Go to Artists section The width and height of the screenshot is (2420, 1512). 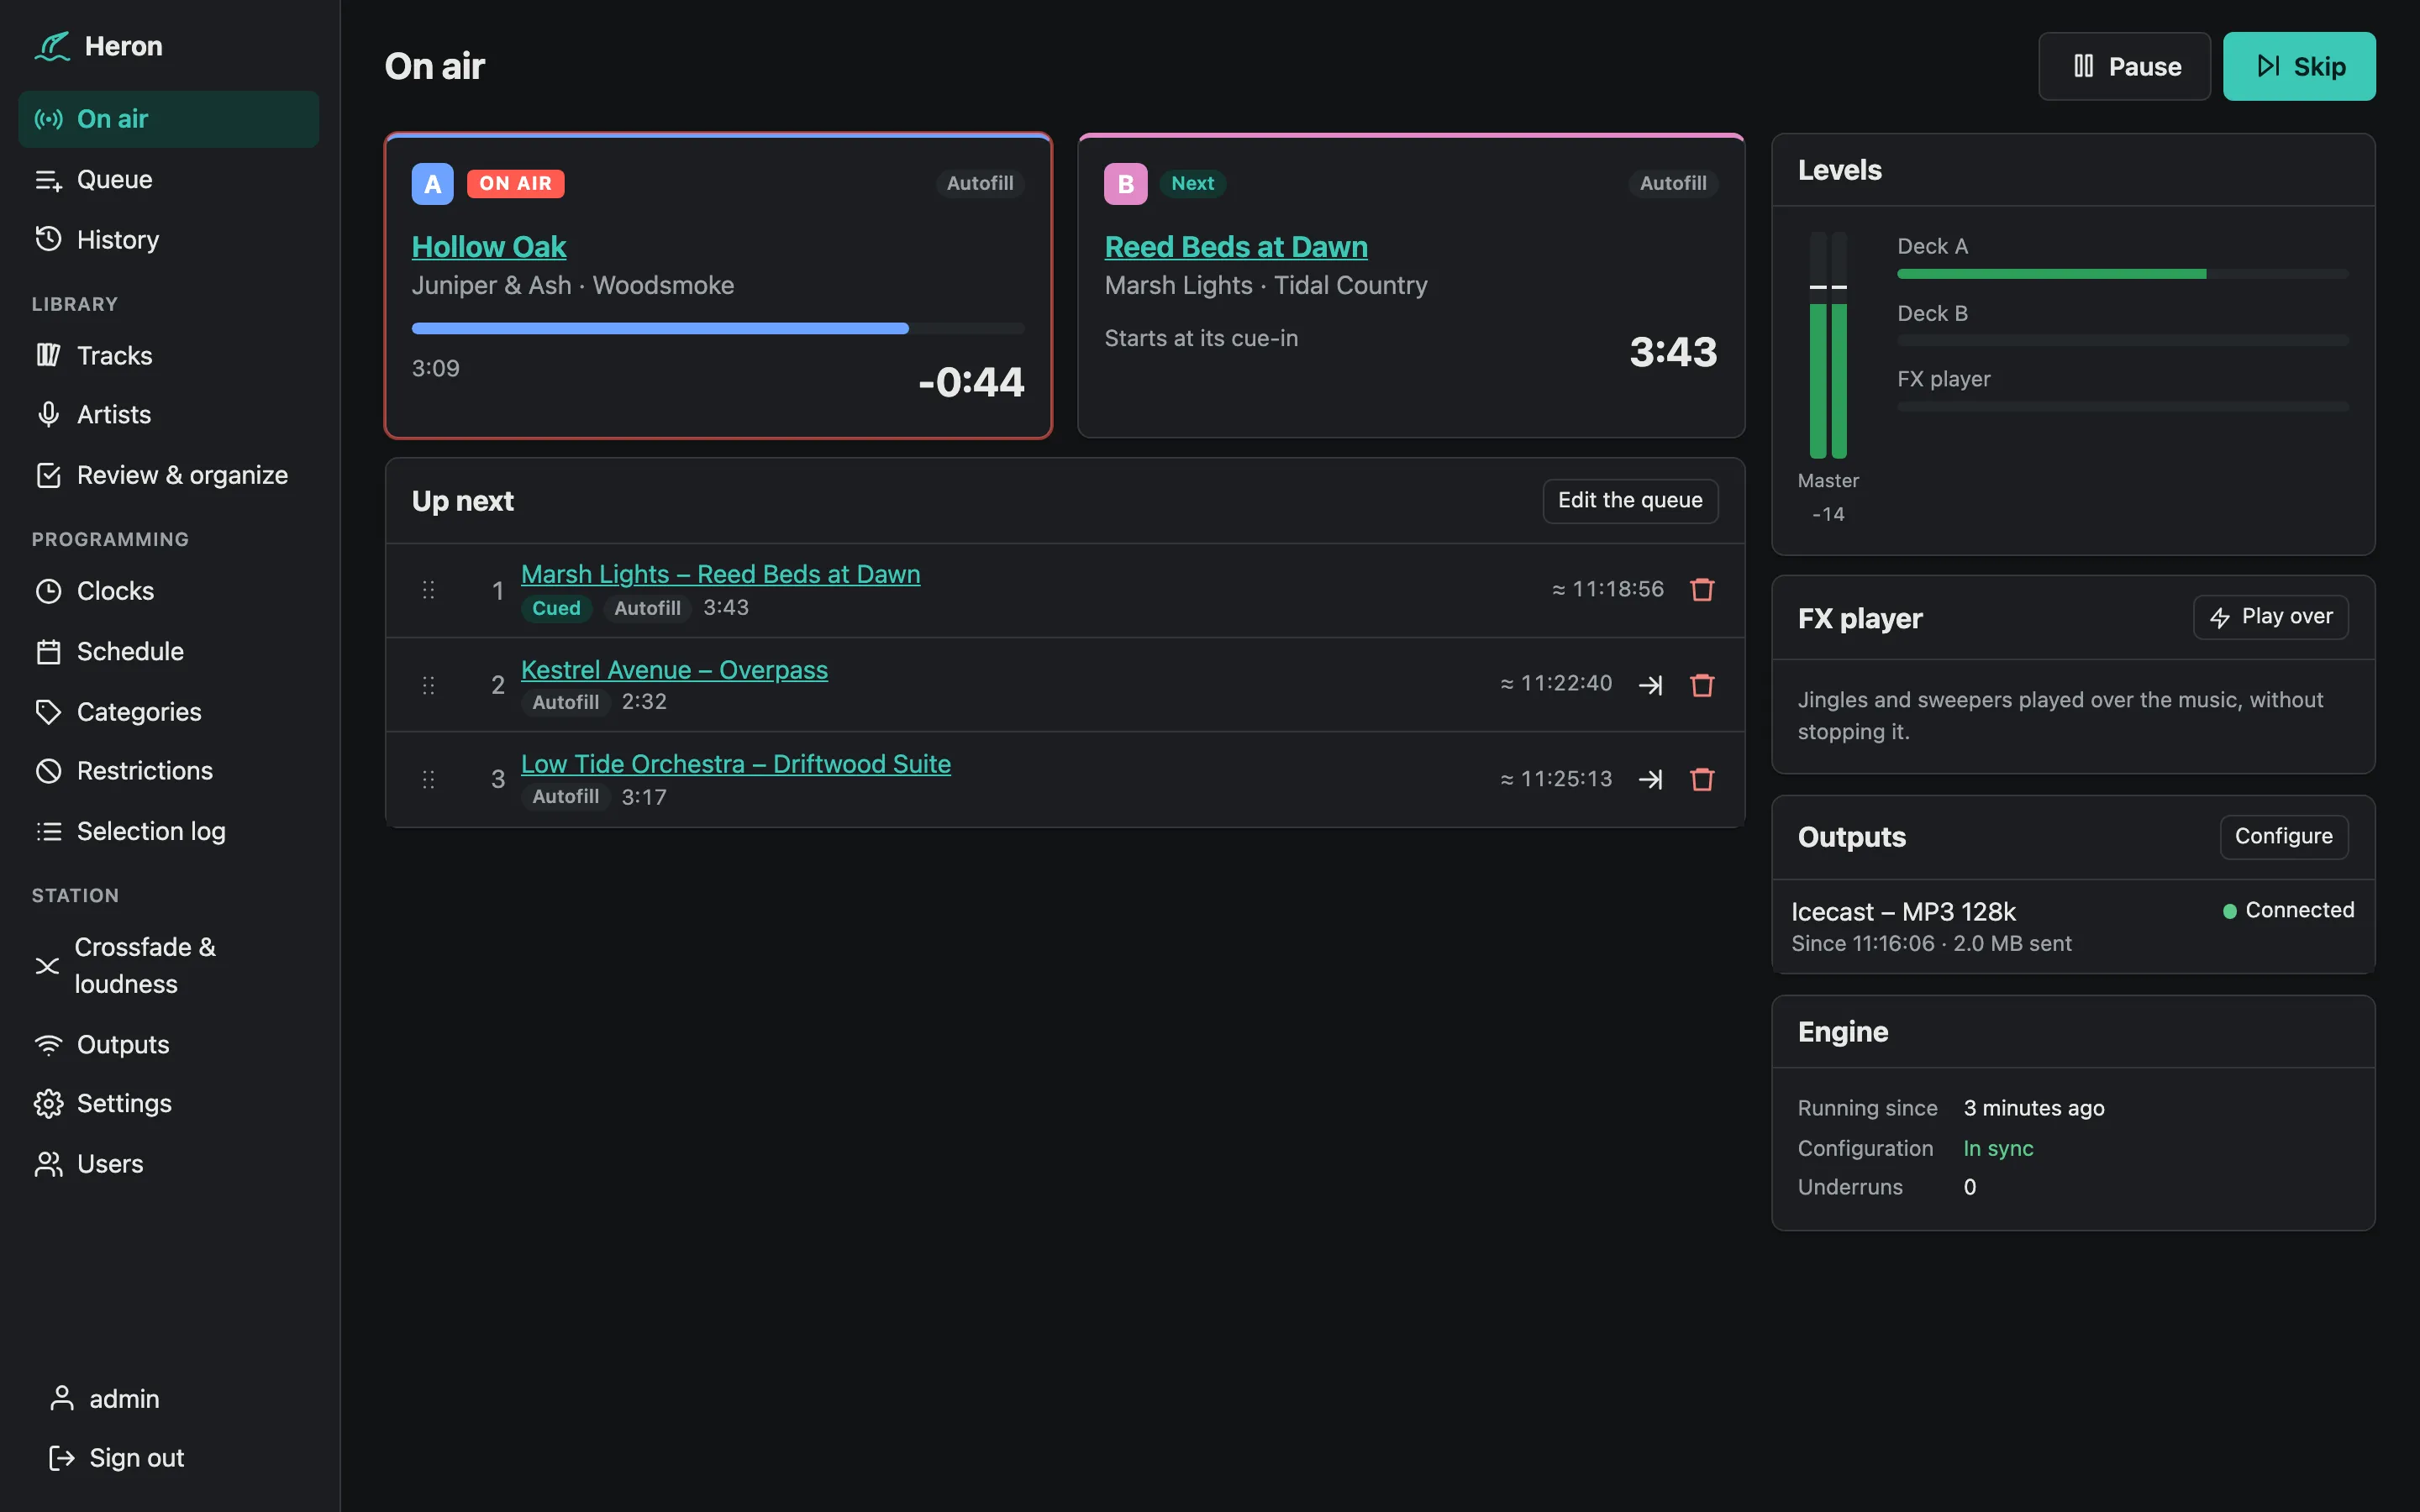(168, 414)
